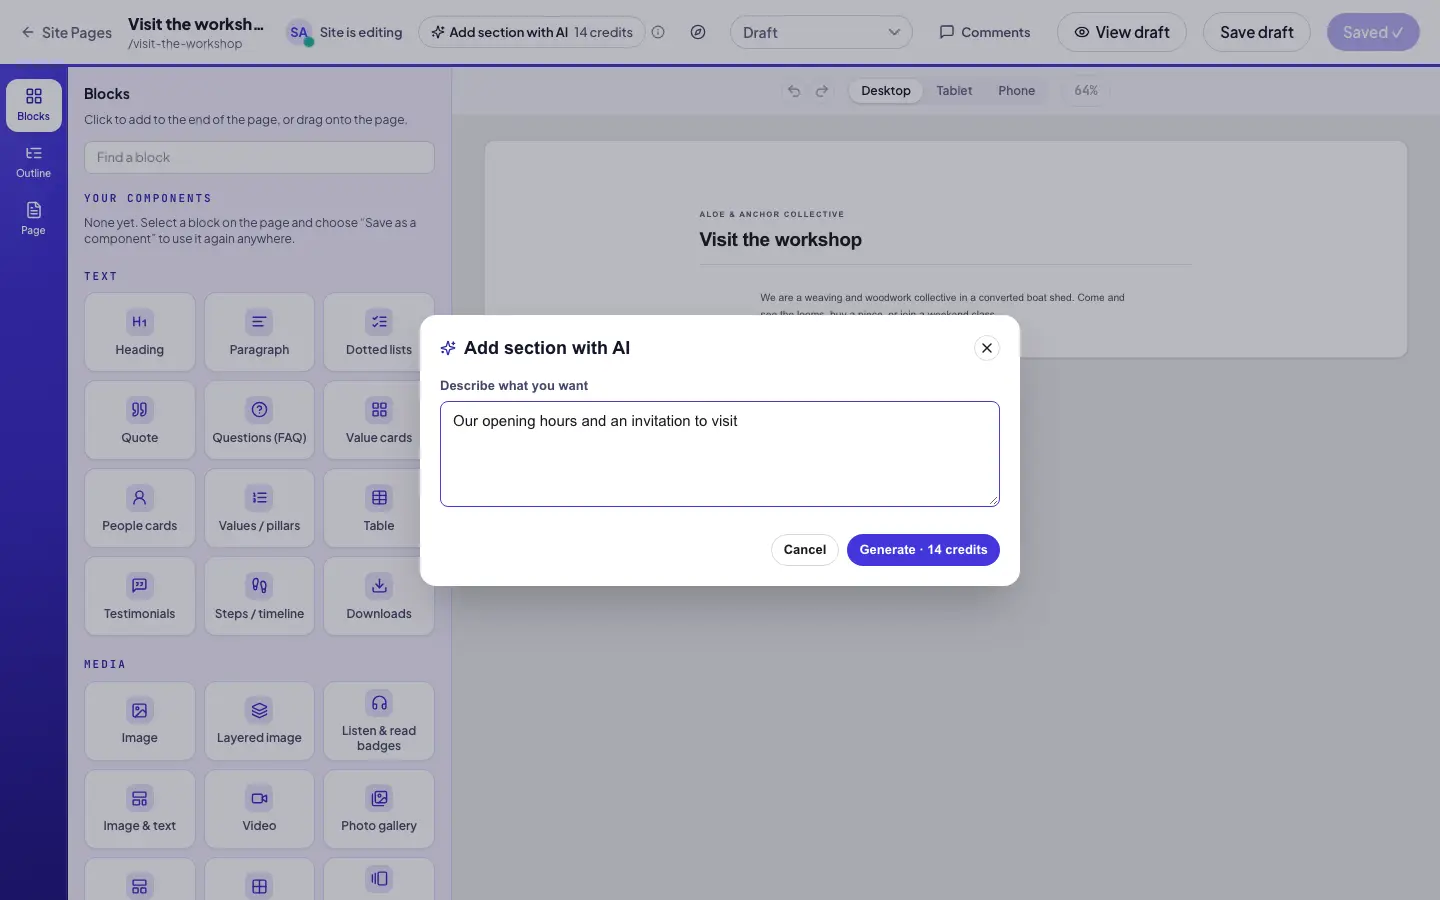Click the 64% zoom level
The width and height of the screenshot is (1440, 900).
pyautogui.click(x=1086, y=91)
